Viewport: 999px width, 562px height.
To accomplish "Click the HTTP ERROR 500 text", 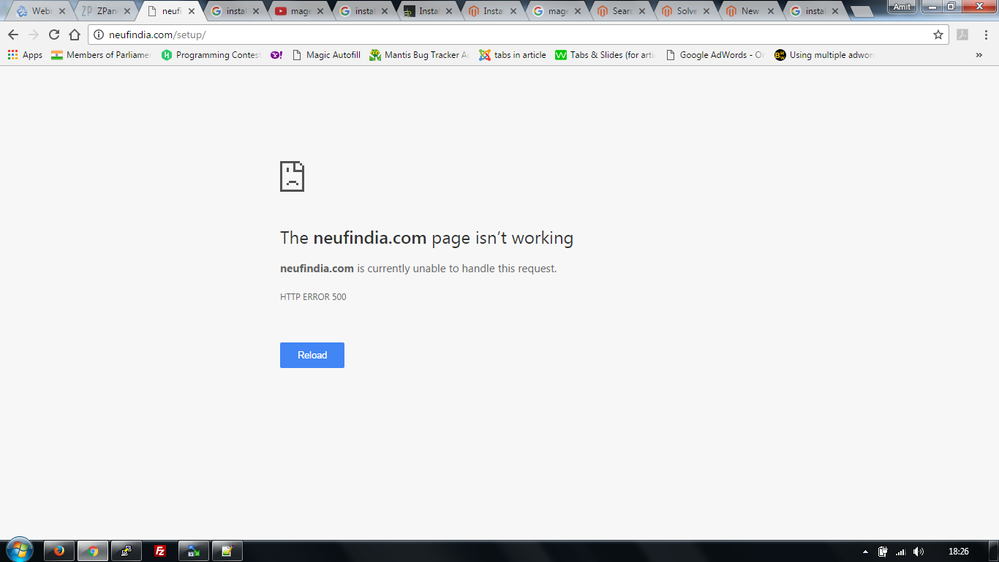I will (x=313, y=297).
